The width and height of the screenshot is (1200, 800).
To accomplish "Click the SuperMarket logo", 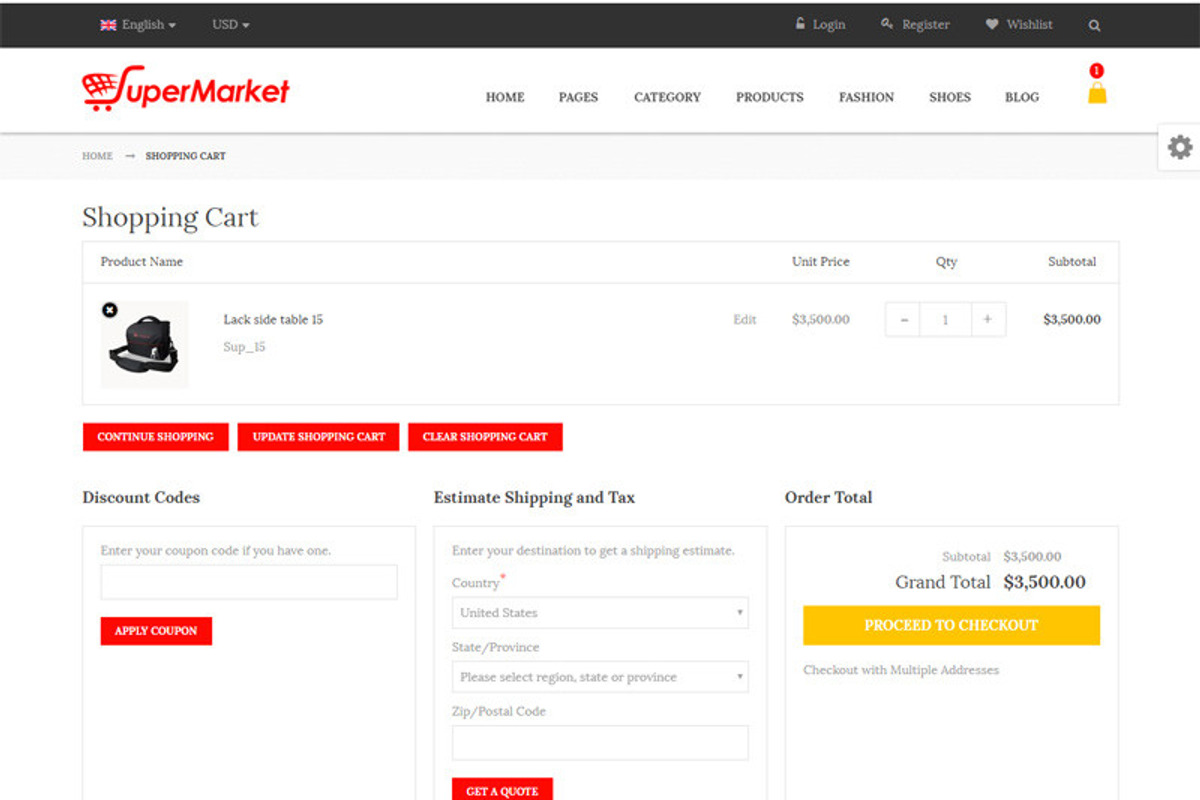I will click(x=186, y=90).
